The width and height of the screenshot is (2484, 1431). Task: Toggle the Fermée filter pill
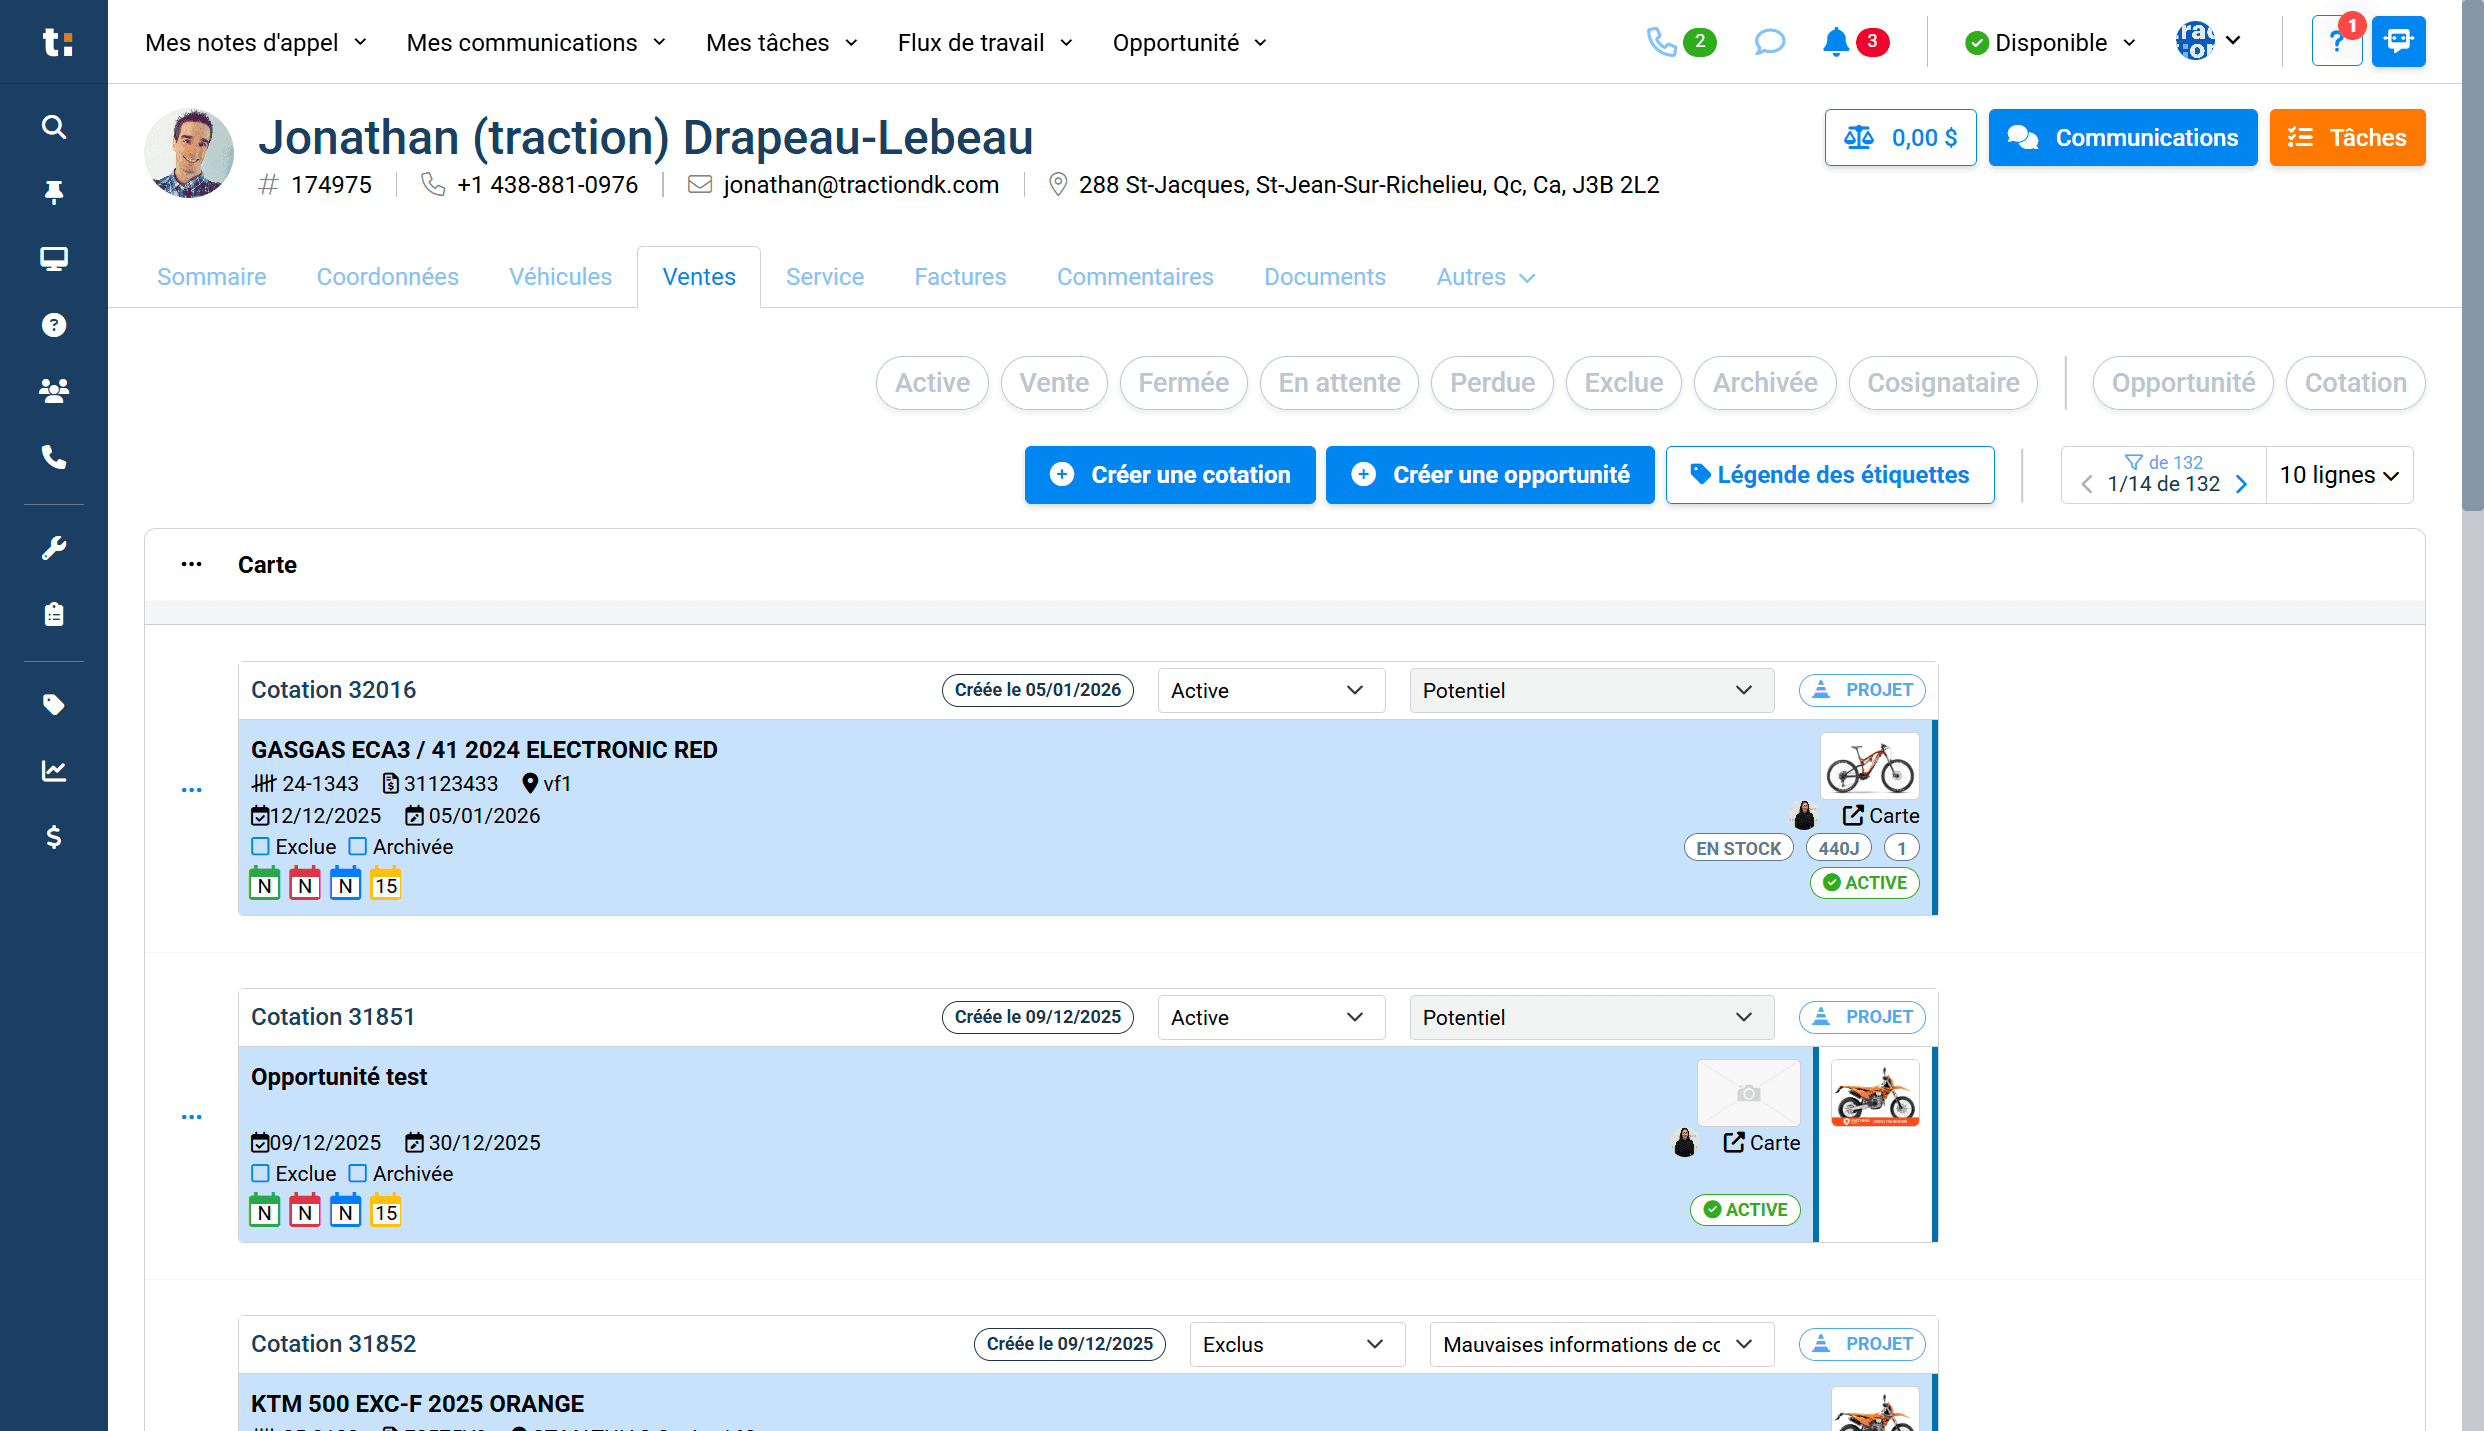tap(1183, 383)
